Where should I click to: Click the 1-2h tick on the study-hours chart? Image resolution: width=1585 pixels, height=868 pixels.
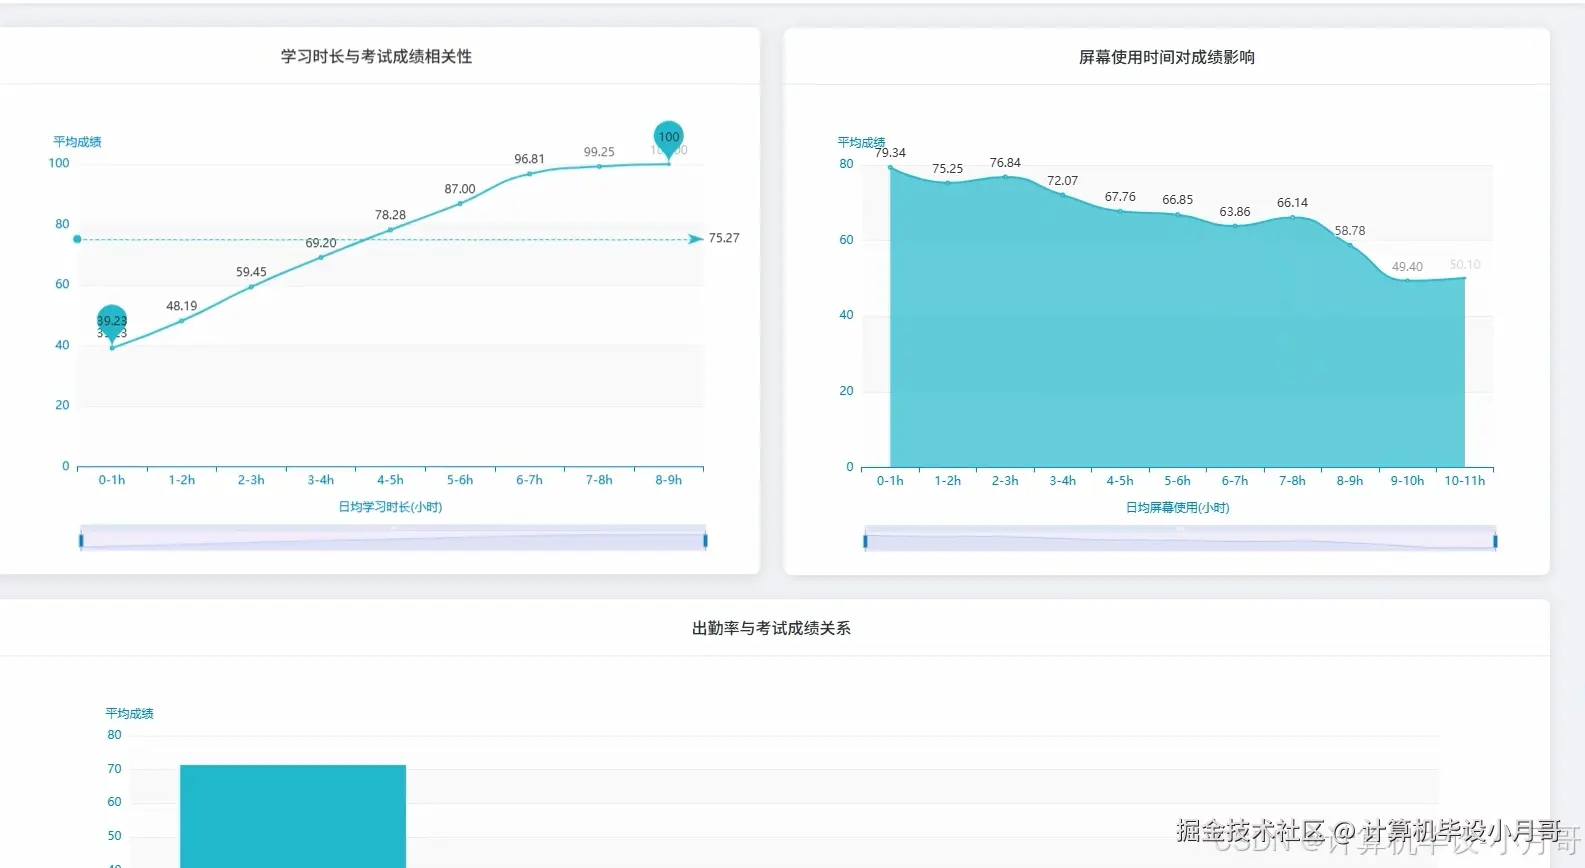tap(182, 480)
